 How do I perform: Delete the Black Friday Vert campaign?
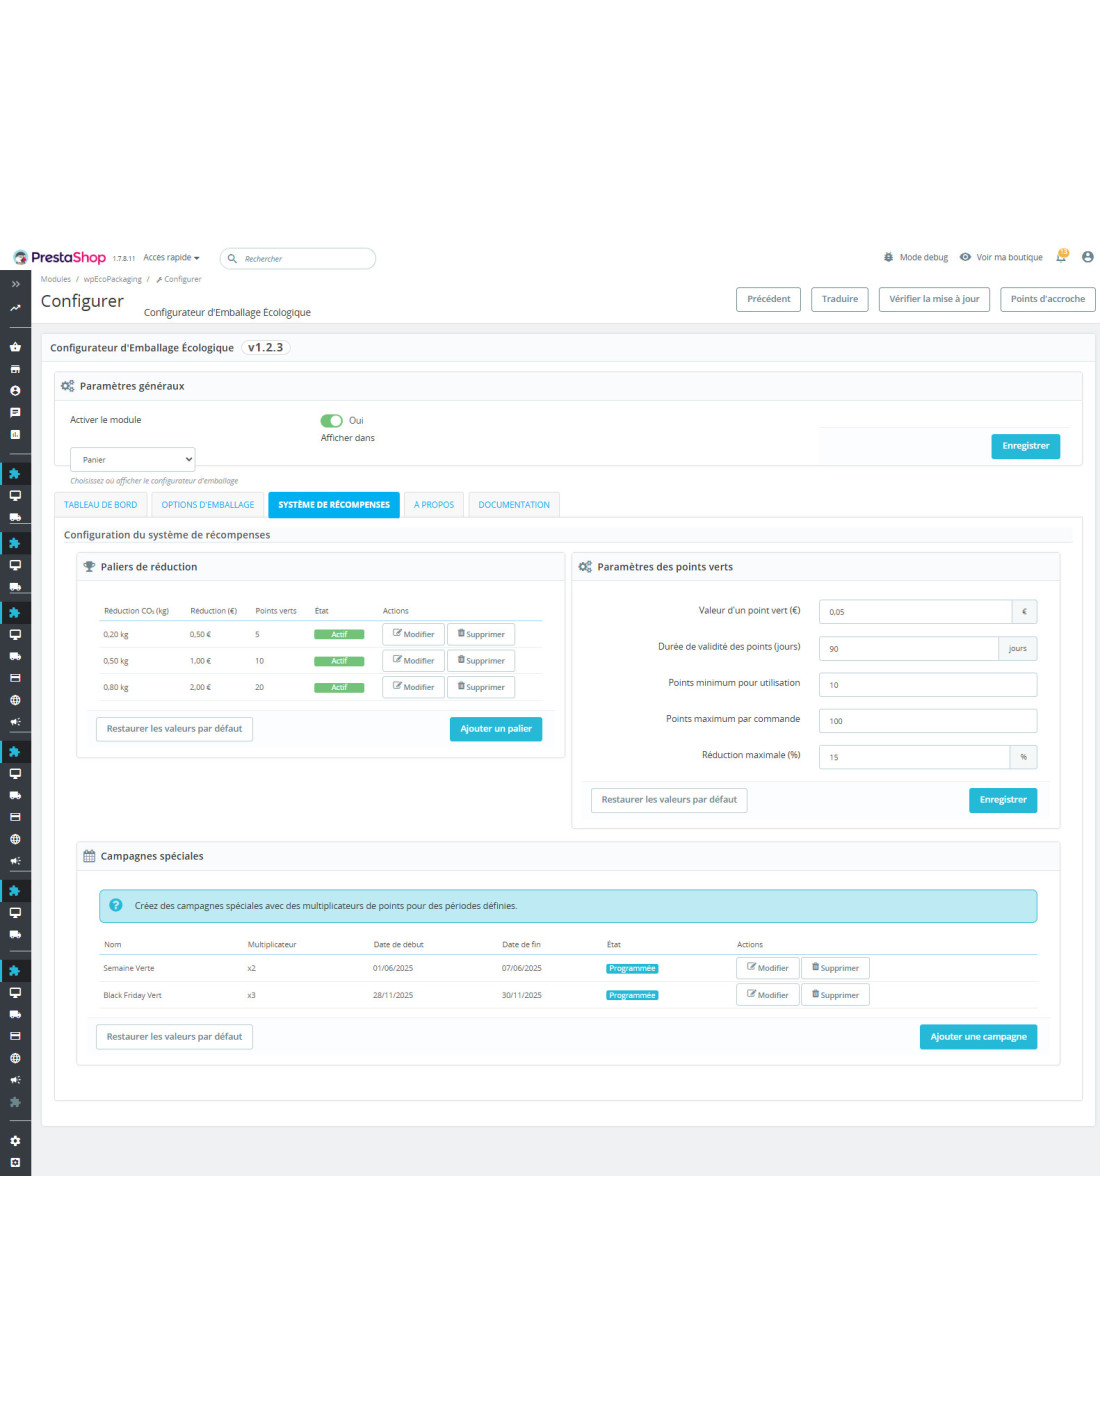coord(835,995)
